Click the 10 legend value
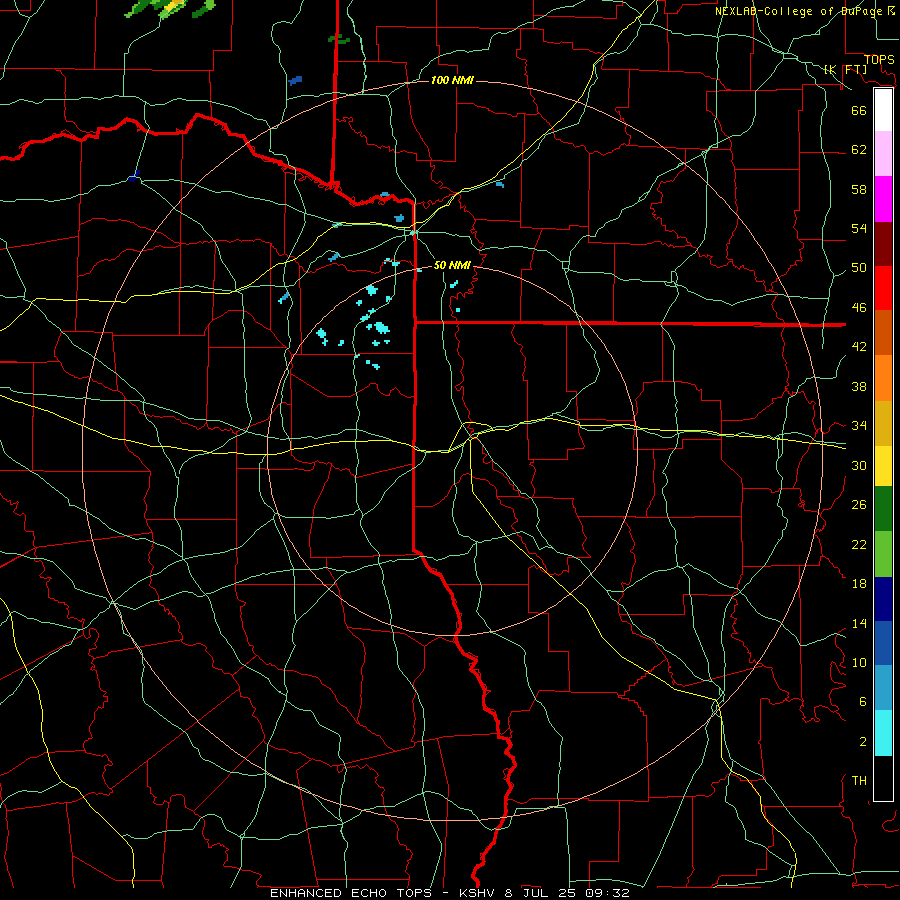Screen dimensions: 900x900 (x=859, y=663)
